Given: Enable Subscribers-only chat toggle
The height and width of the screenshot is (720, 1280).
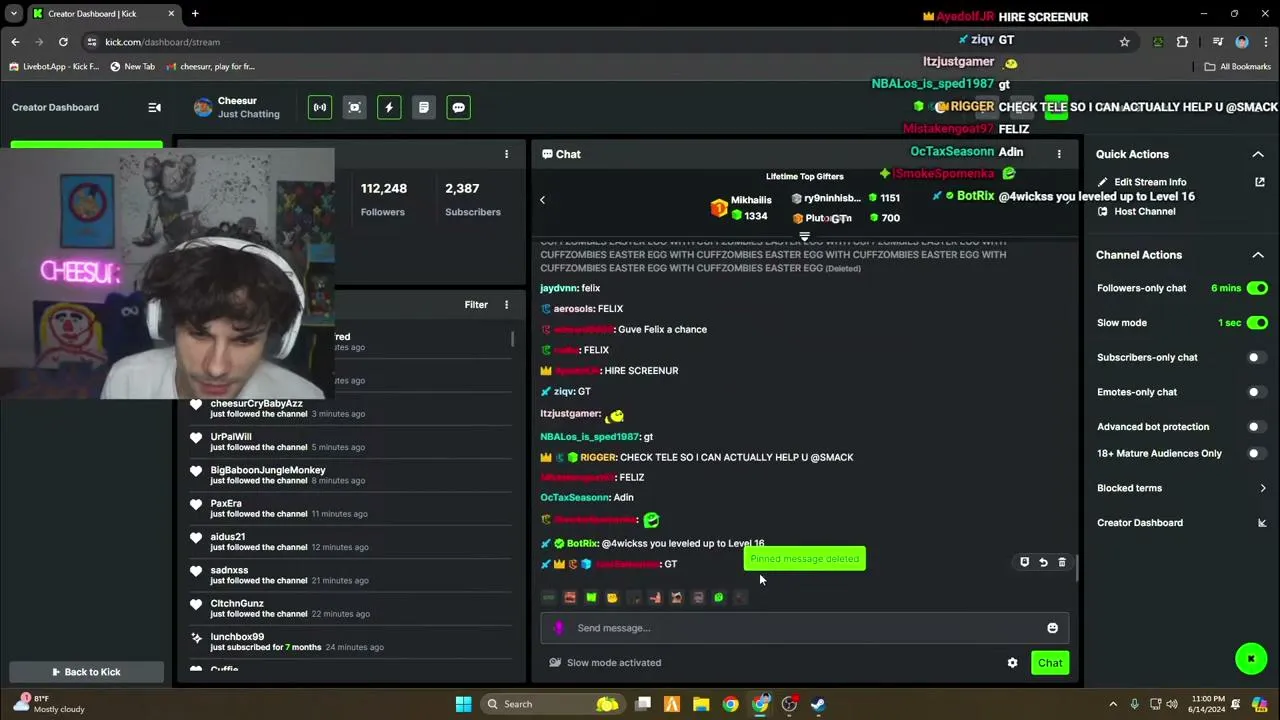Looking at the screenshot, I should point(1257,357).
